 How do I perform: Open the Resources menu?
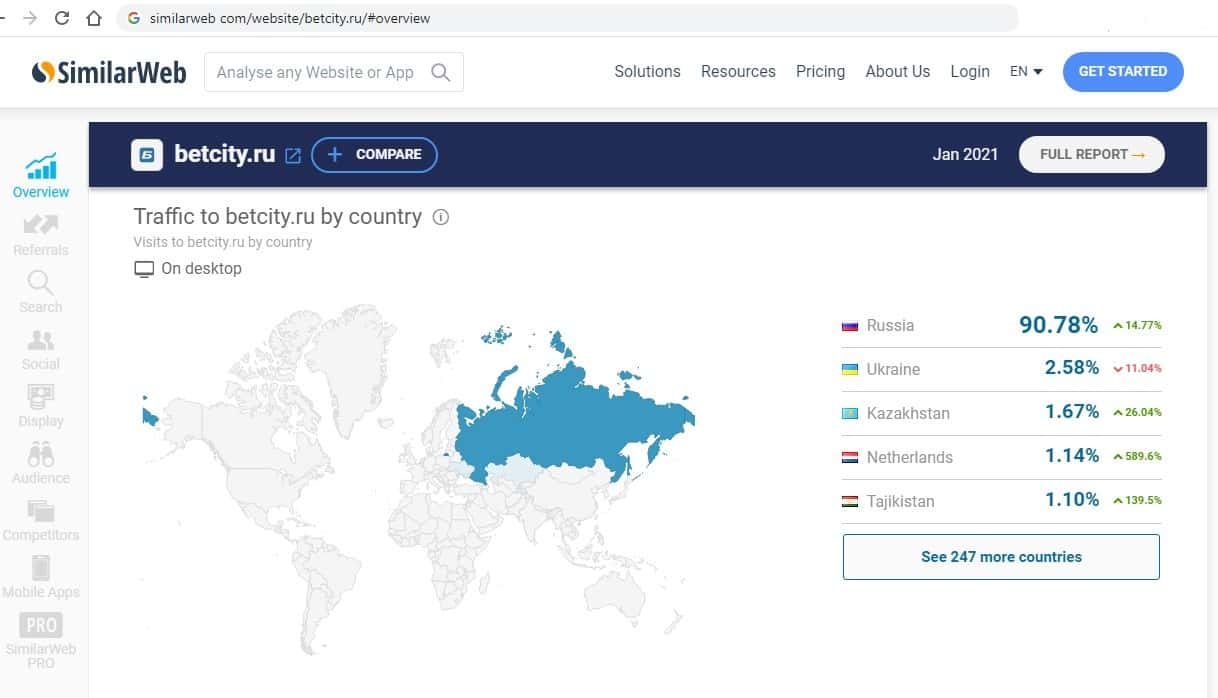coord(738,72)
